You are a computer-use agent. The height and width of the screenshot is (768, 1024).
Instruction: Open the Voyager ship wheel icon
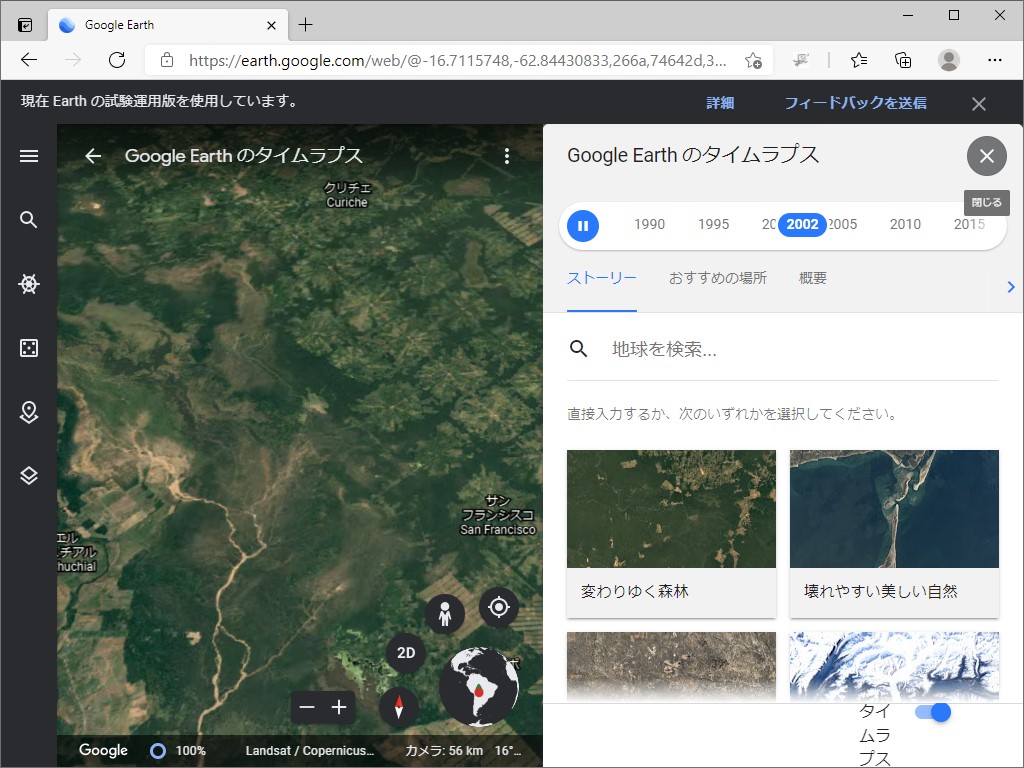pyautogui.click(x=29, y=284)
